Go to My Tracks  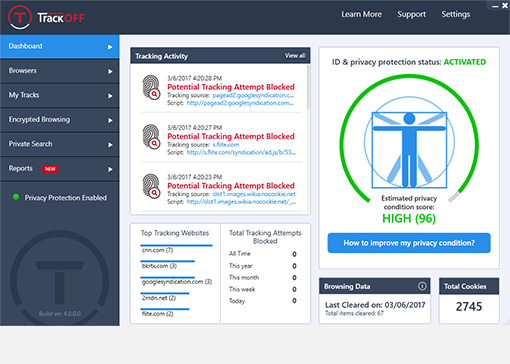click(x=60, y=95)
